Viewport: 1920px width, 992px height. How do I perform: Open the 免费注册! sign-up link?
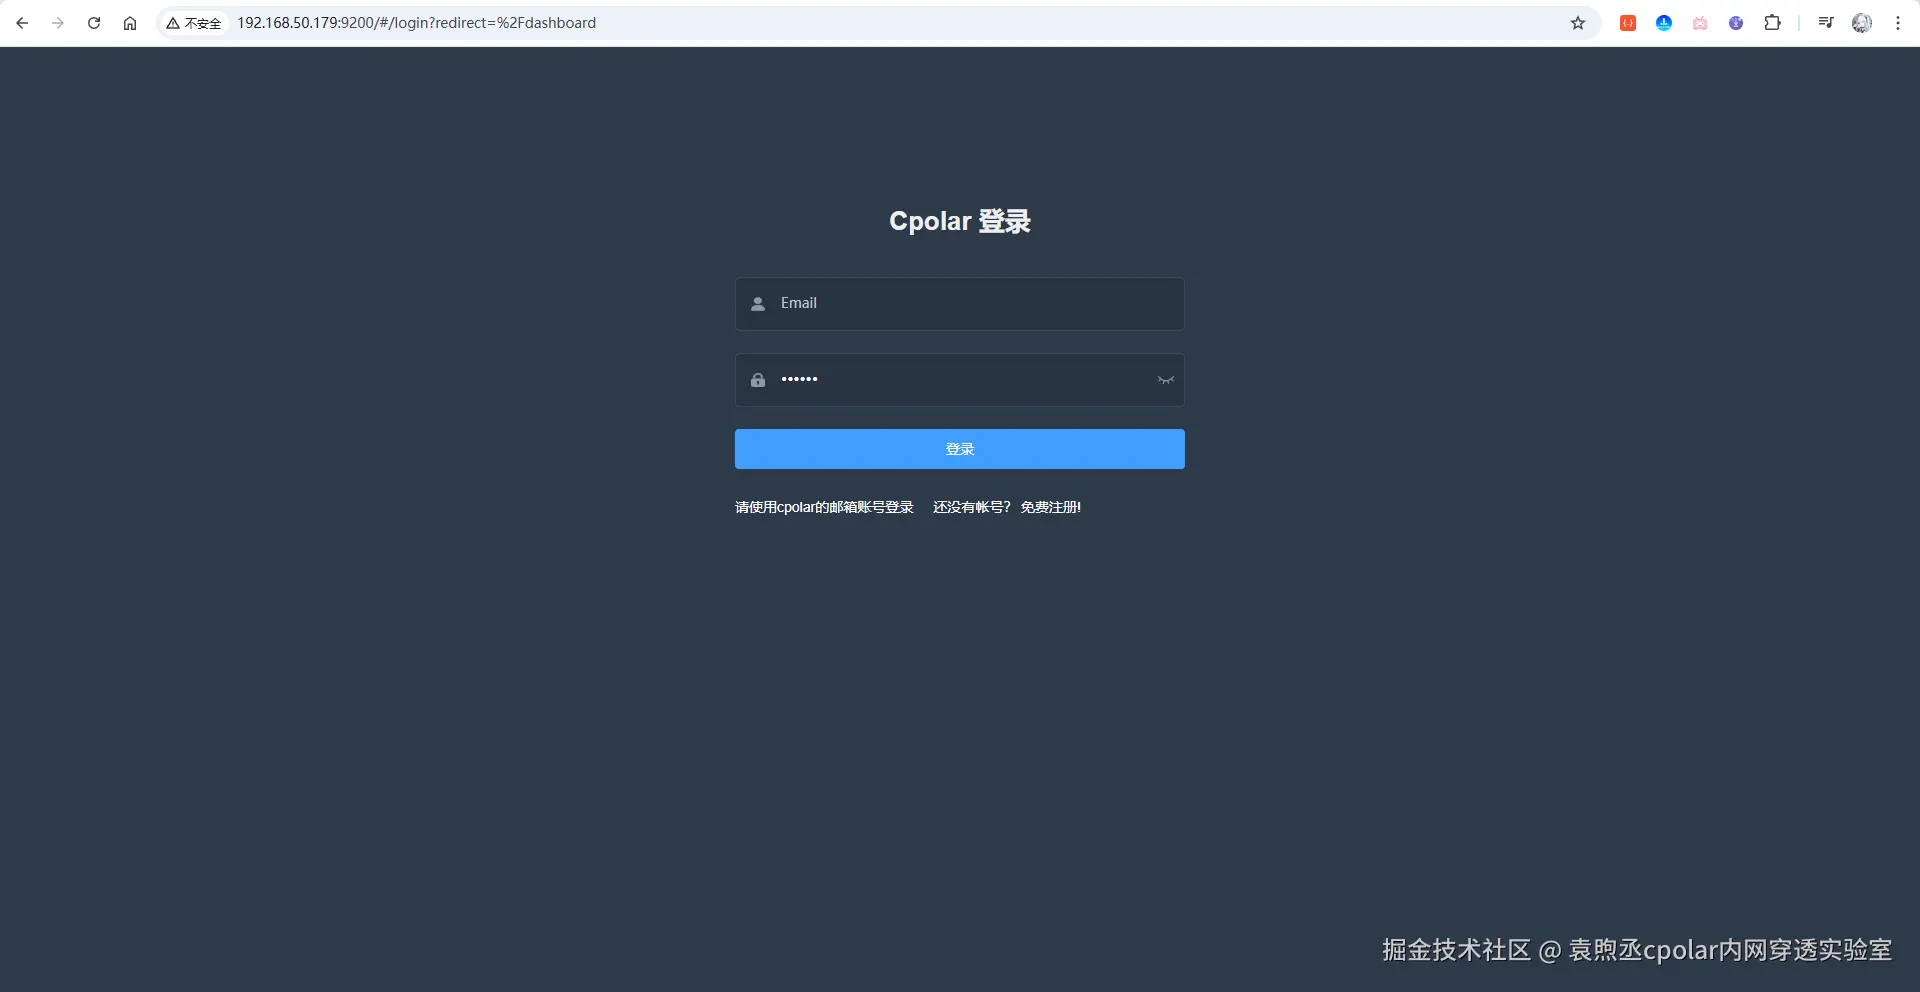(1051, 507)
